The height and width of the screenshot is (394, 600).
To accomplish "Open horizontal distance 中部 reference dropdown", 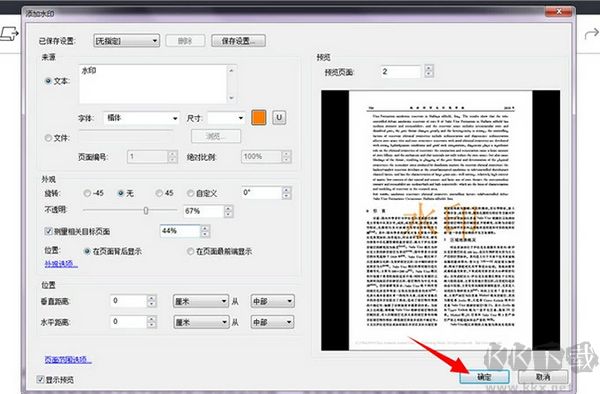I will pyautogui.click(x=272, y=322).
